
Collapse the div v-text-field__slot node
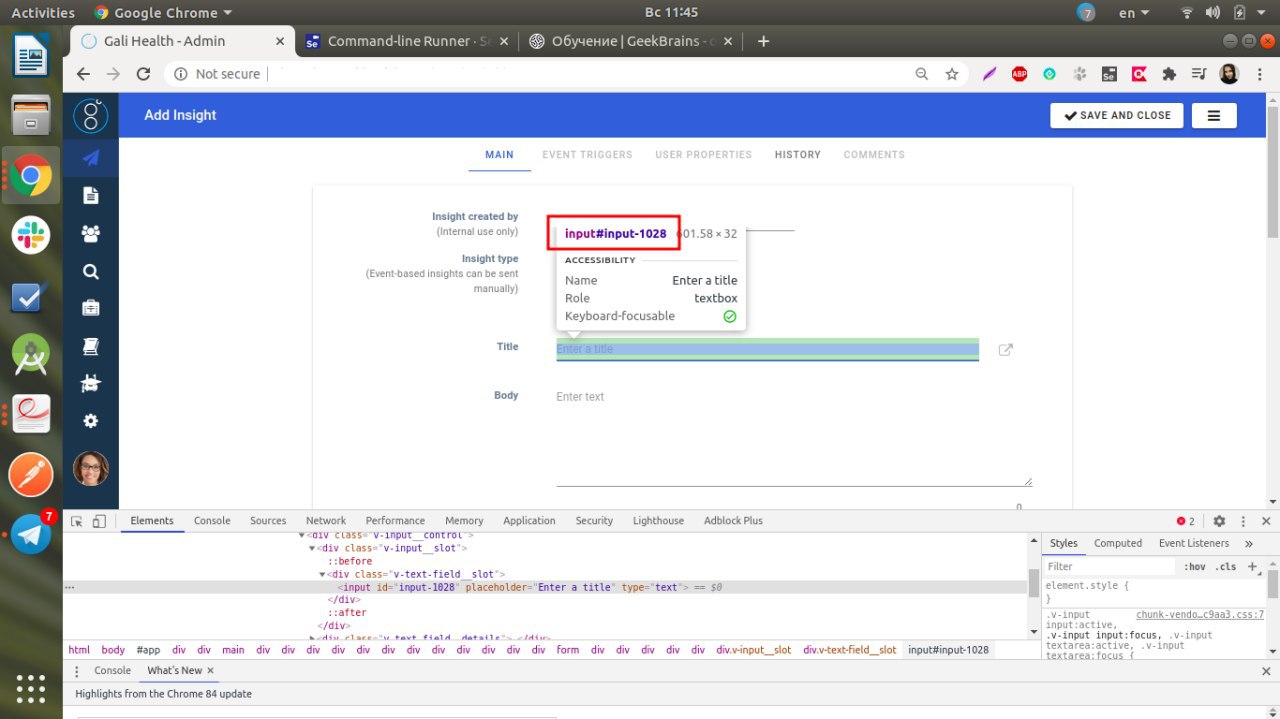click(322, 575)
